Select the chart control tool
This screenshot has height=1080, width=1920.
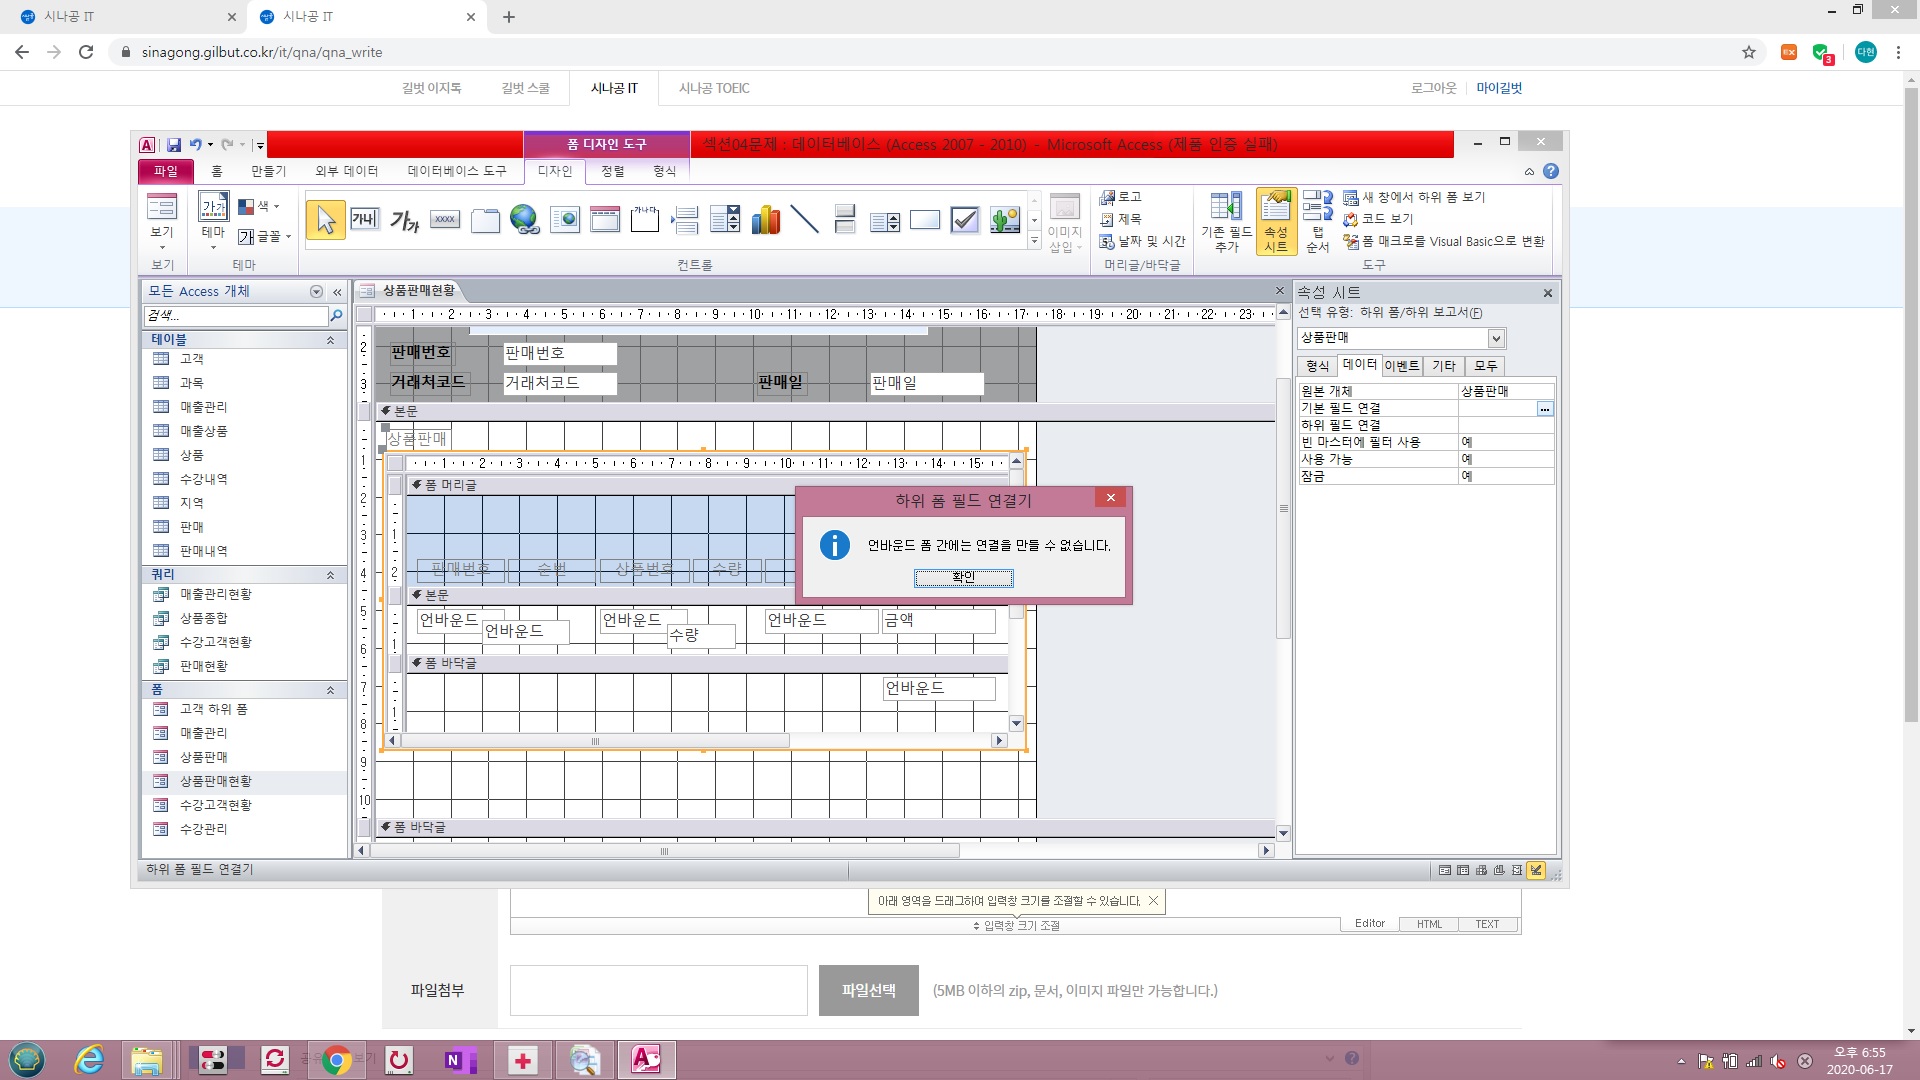coord(765,219)
